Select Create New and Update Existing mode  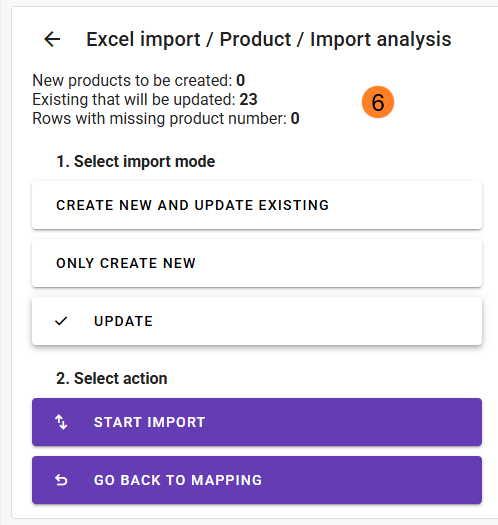257,205
